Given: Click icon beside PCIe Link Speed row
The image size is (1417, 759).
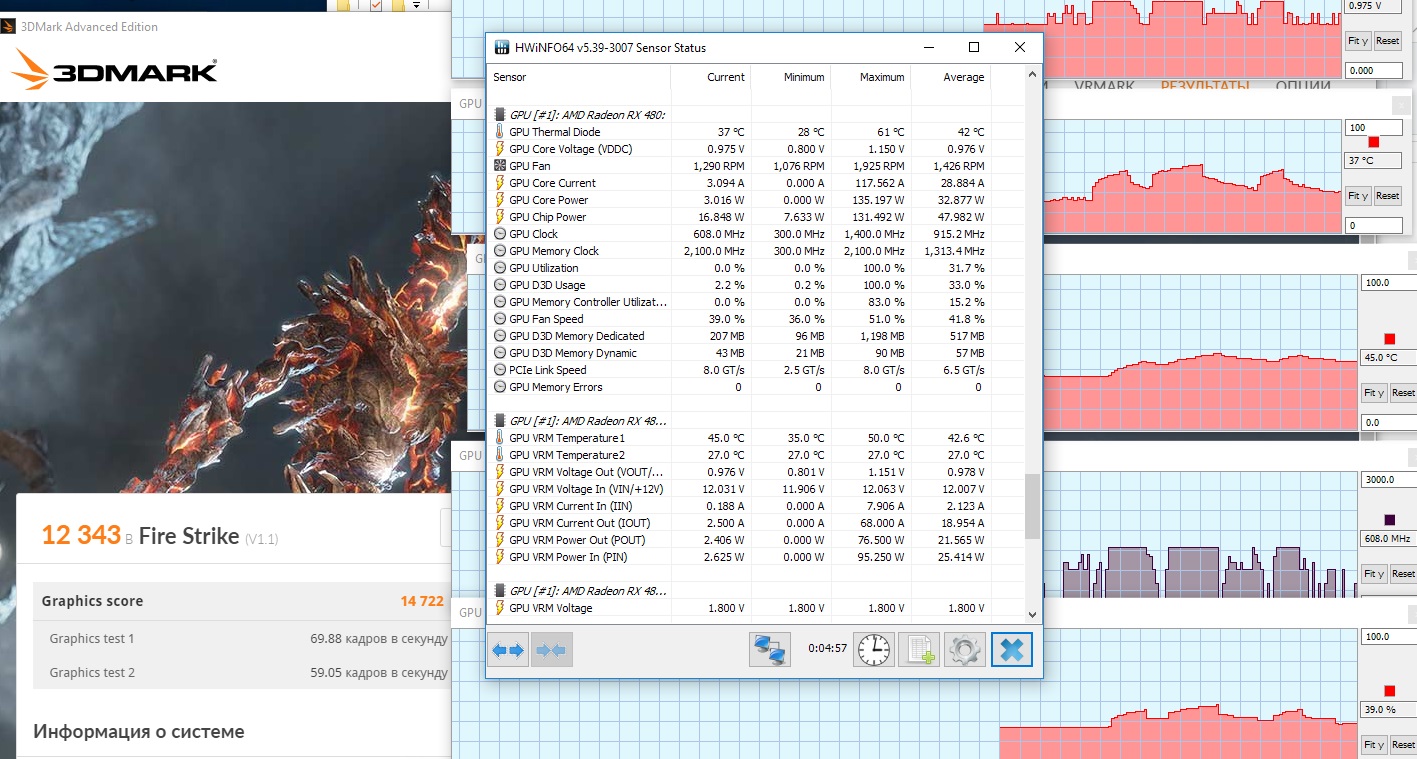Looking at the screenshot, I should (500, 370).
